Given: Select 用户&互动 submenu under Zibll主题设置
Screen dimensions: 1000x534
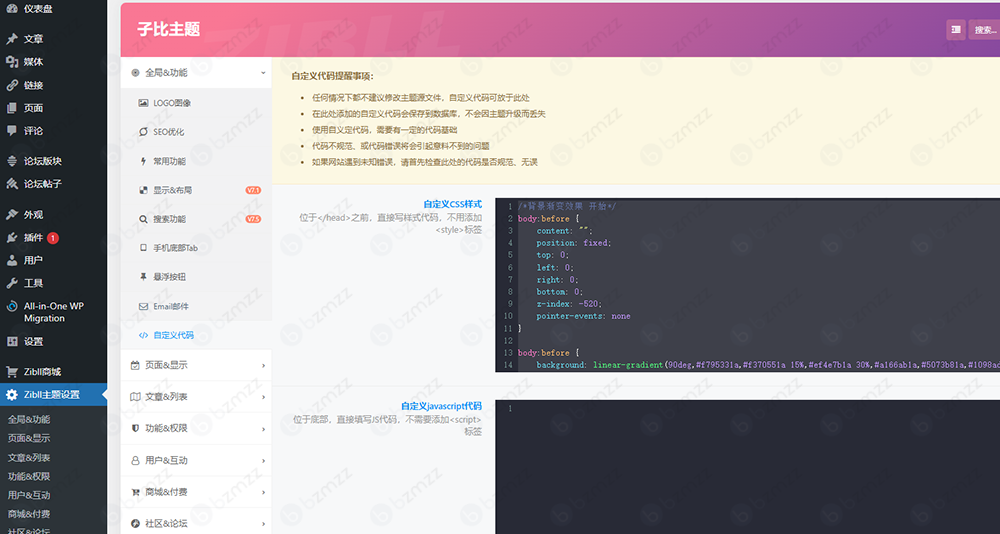Looking at the screenshot, I should tap(29, 495).
